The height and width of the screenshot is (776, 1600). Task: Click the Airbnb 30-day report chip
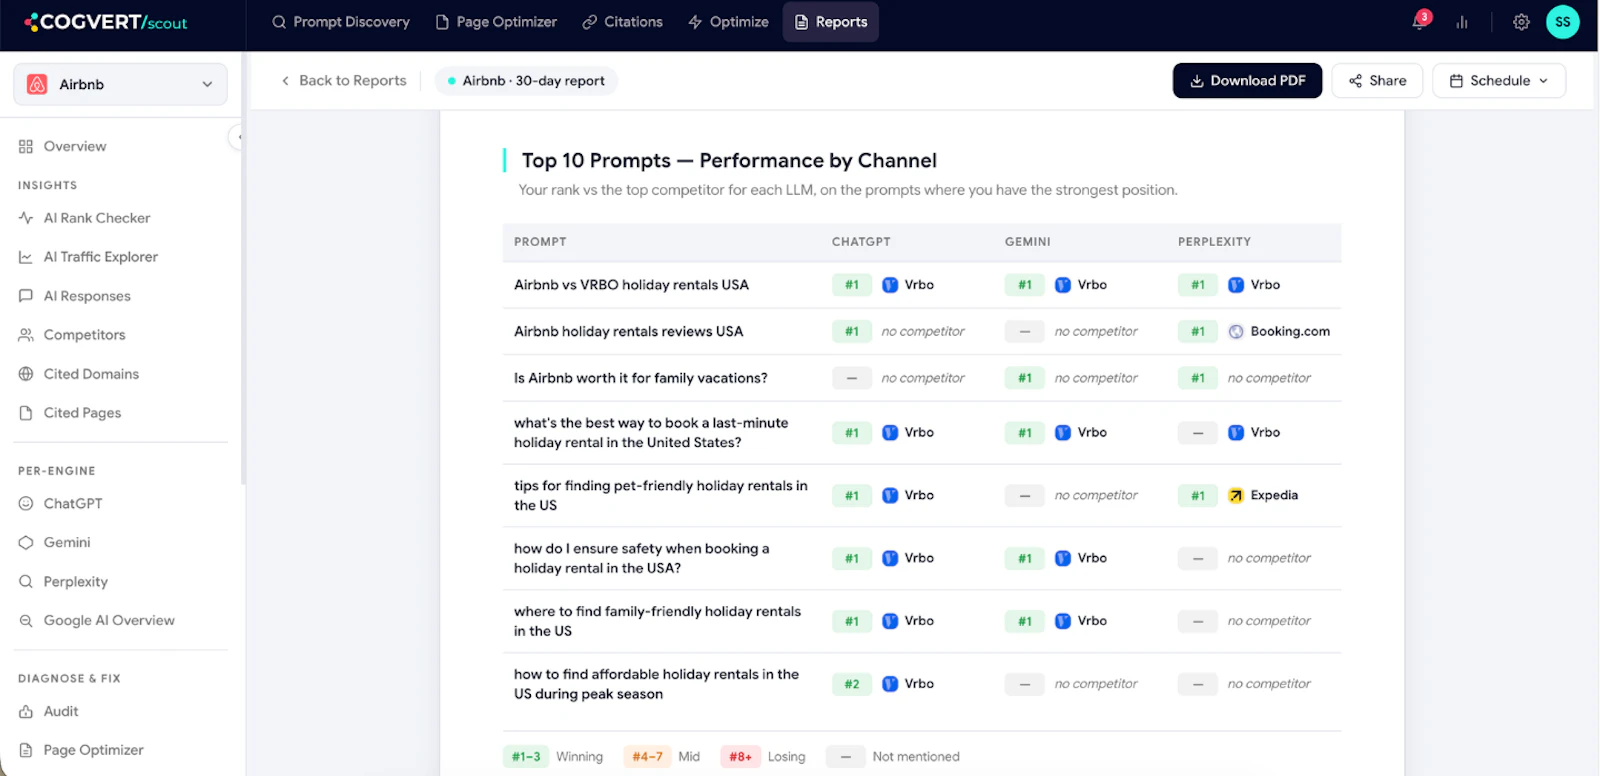(x=526, y=81)
